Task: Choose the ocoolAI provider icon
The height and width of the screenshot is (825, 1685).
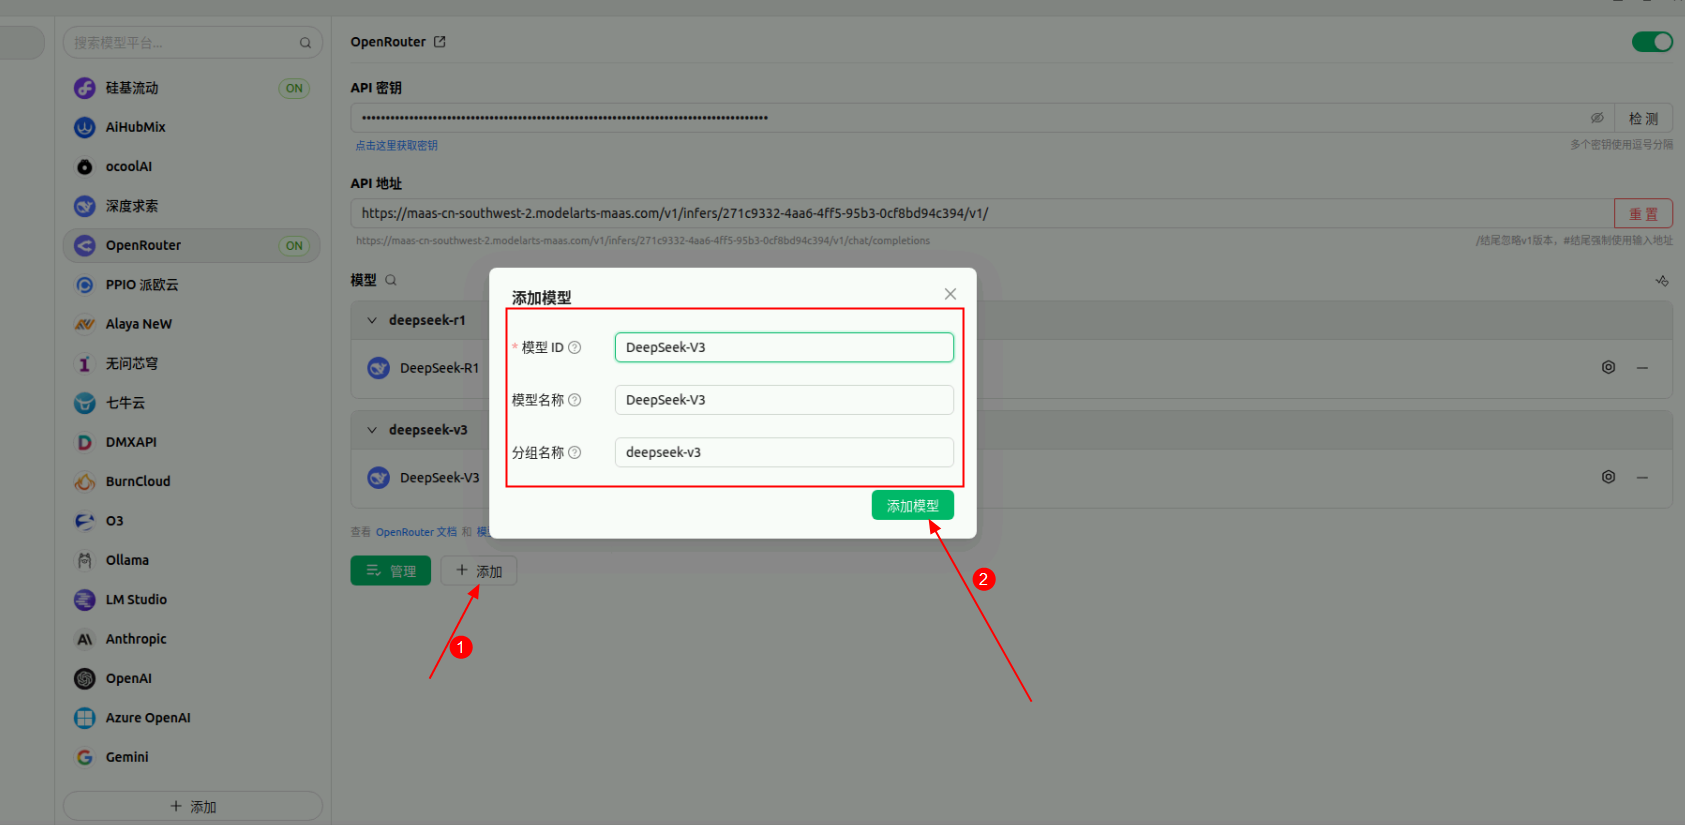Action: coord(85,167)
